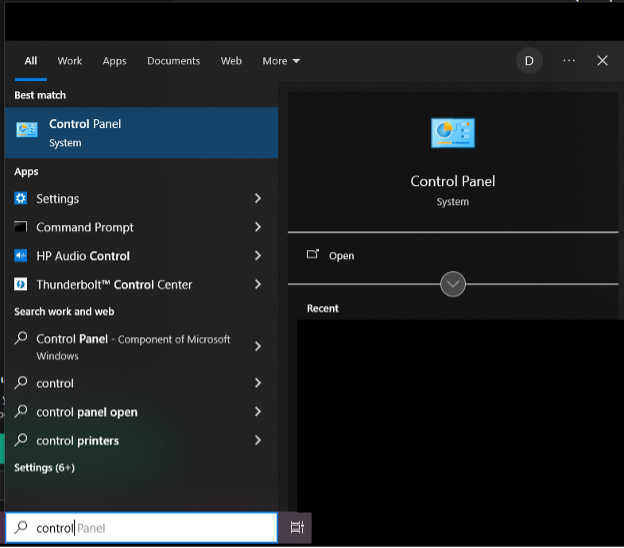
Task: Expand the HP Audio Control arrow
Action: (x=258, y=255)
